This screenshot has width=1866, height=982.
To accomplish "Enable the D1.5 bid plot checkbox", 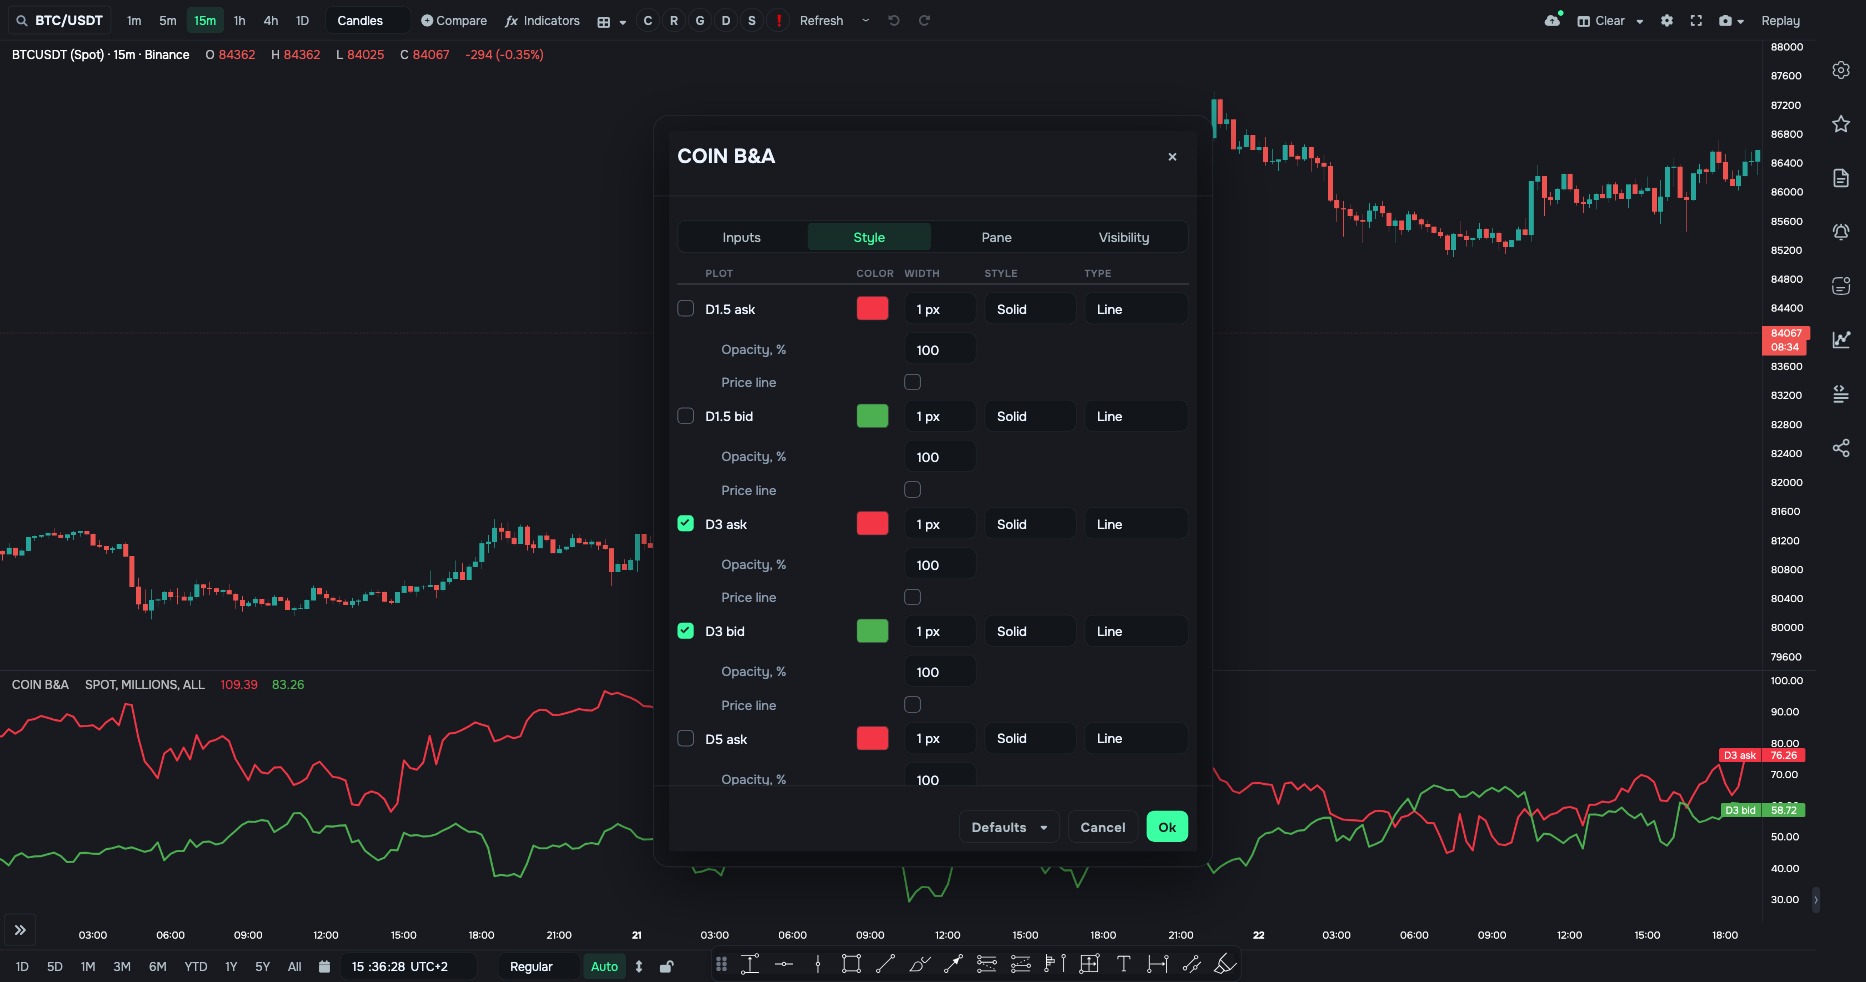I will tap(685, 415).
